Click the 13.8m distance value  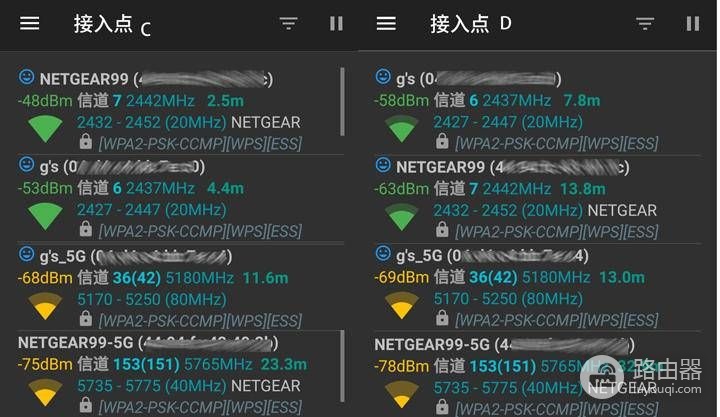[x=583, y=188]
